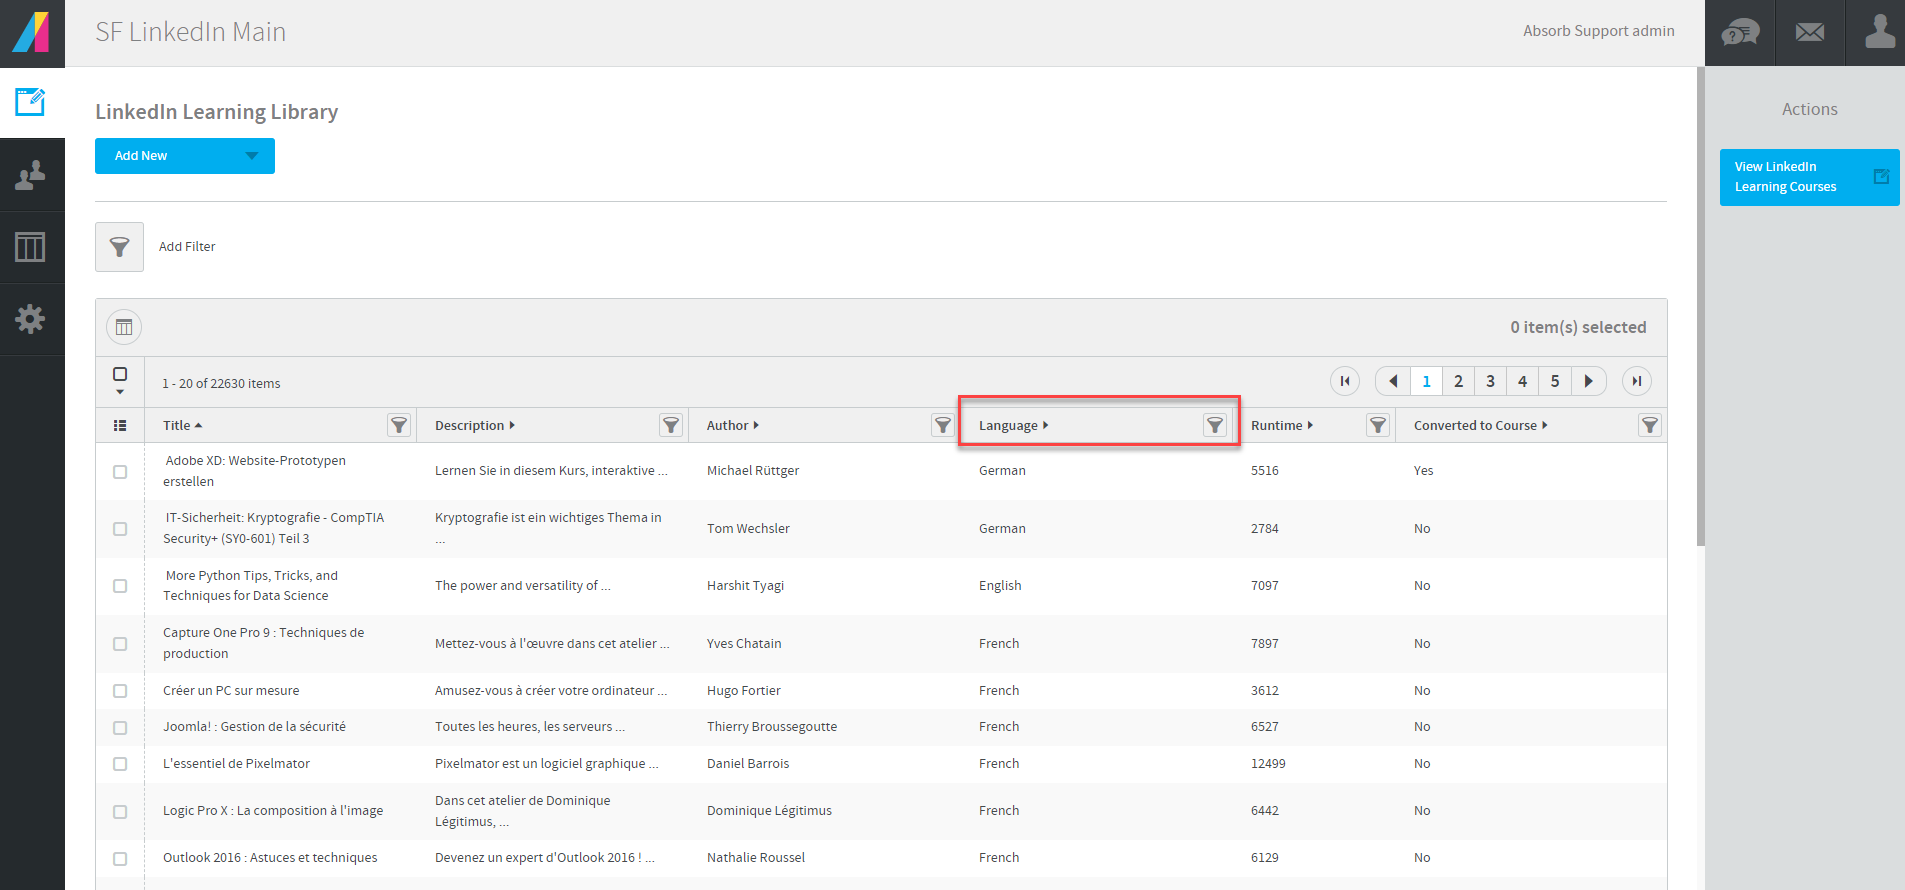The height and width of the screenshot is (890, 1905).
Task: Check the More Python Tips row
Action: [x=120, y=586]
